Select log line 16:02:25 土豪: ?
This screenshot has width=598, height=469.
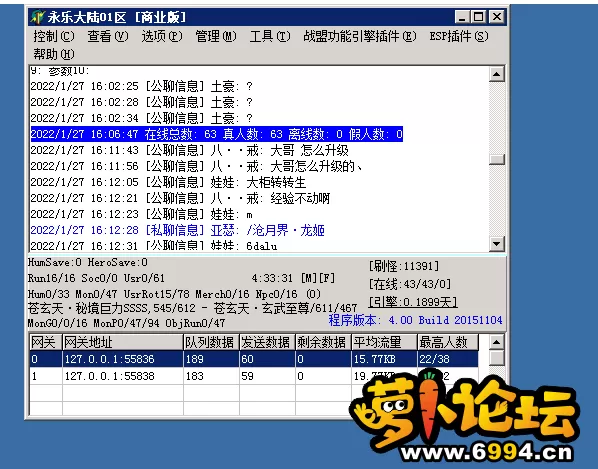point(141,86)
